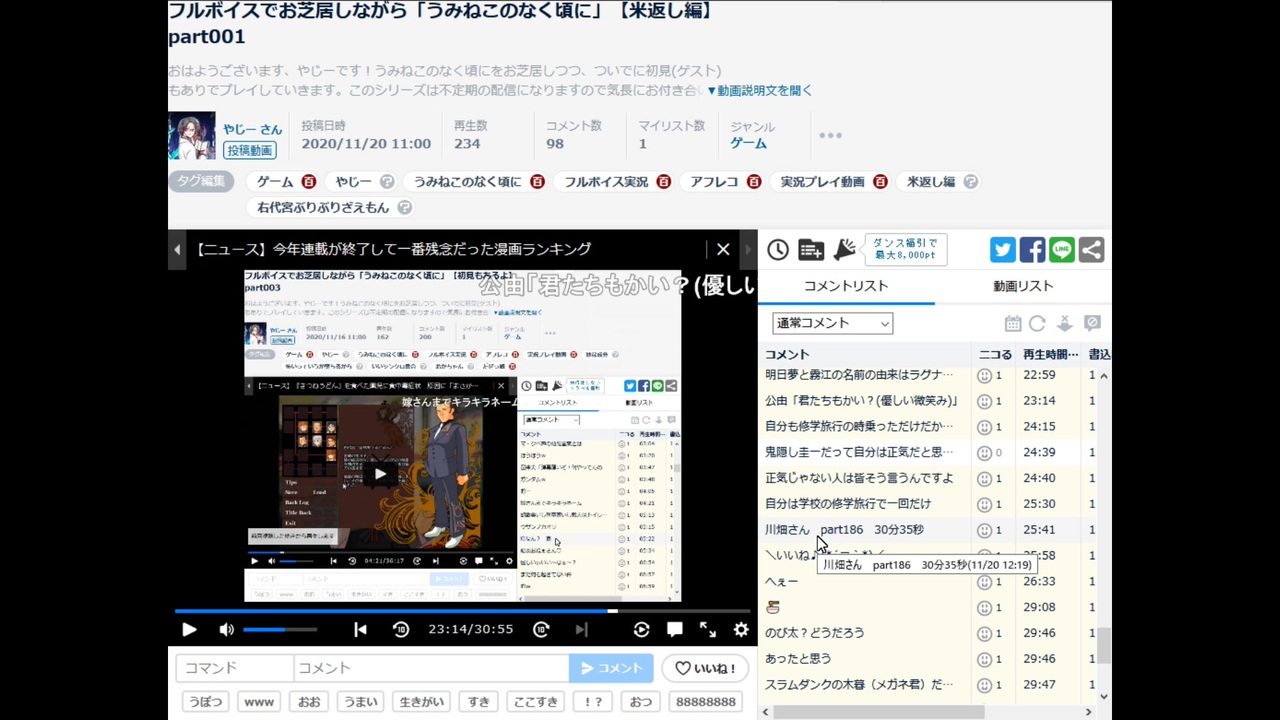Open uploader やじー's profile link
1280x720 pixels.
point(253,129)
